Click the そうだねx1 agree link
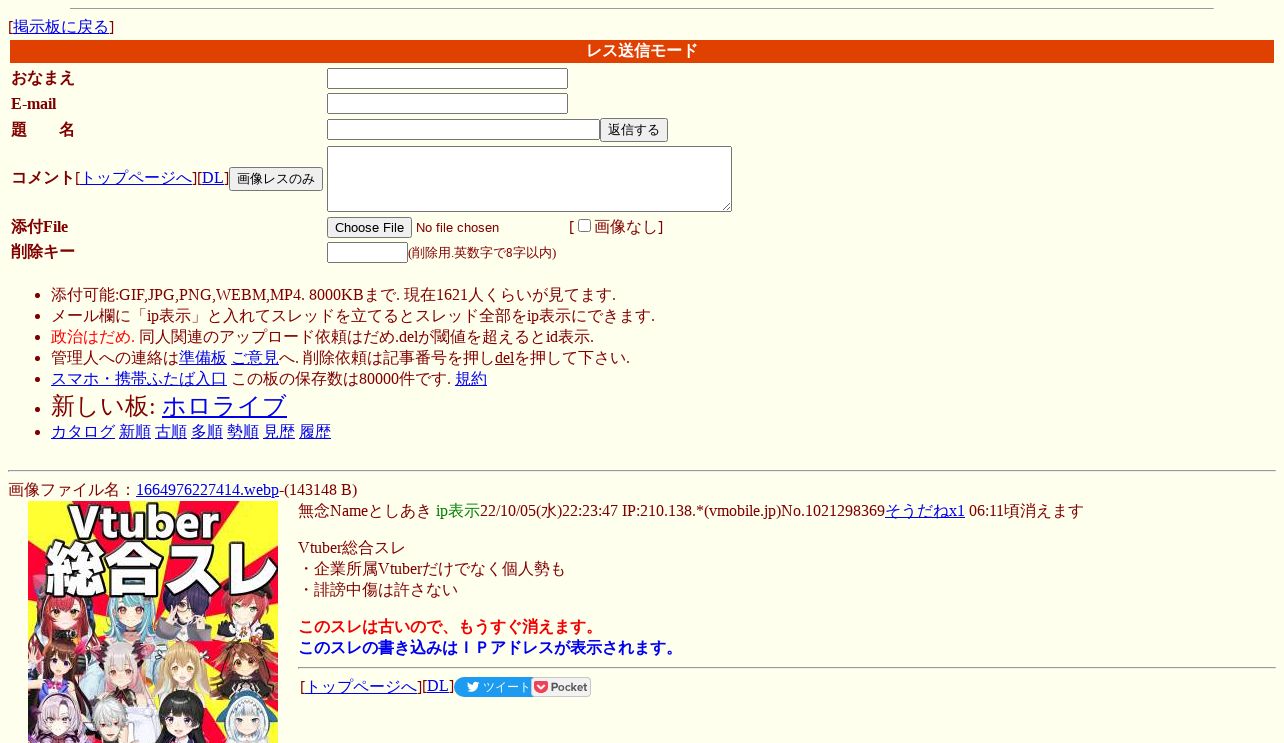 tap(925, 511)
